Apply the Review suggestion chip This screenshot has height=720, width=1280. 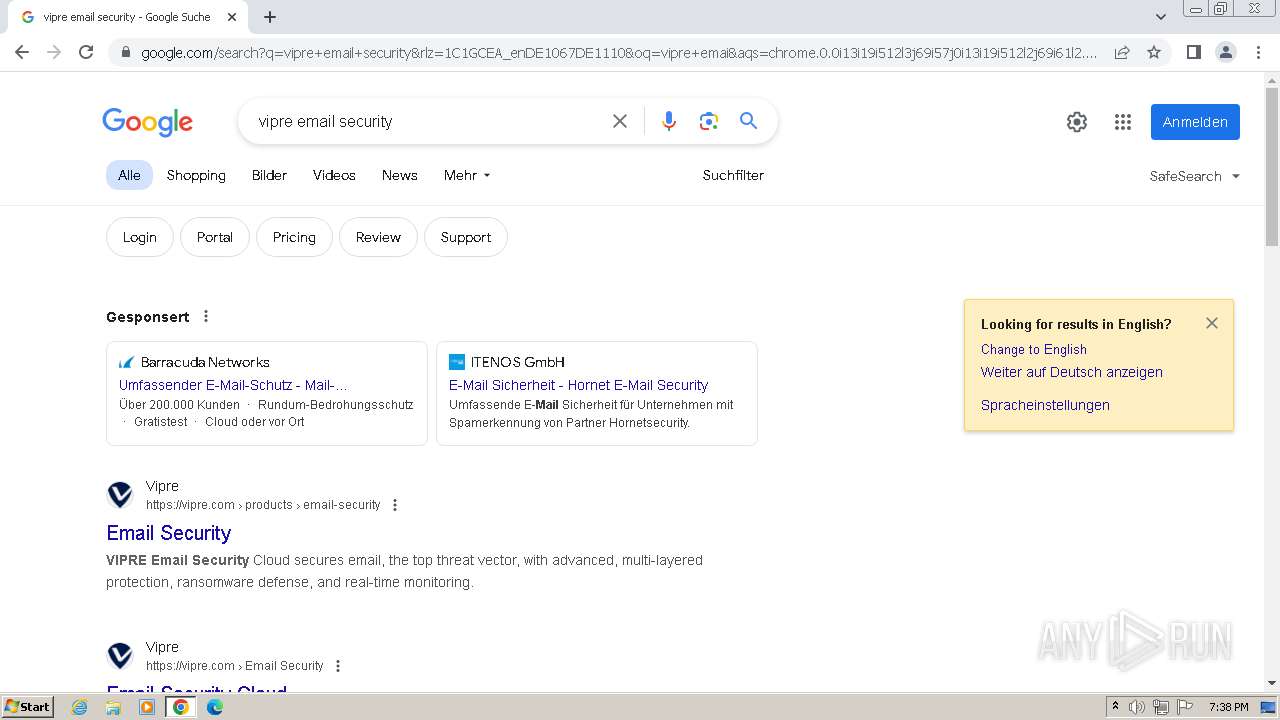click(378, 237)
